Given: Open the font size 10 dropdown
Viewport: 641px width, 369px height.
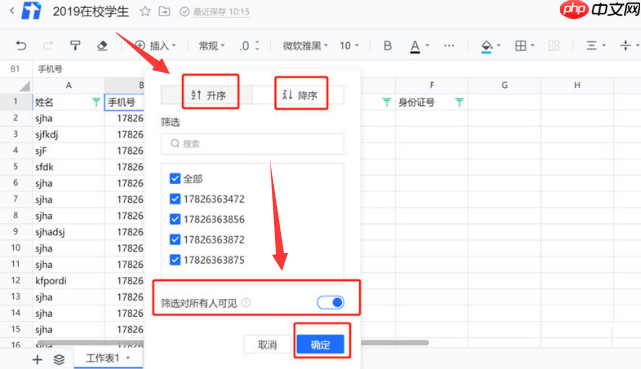Looking at the screenshot, I should click(349, 45).
